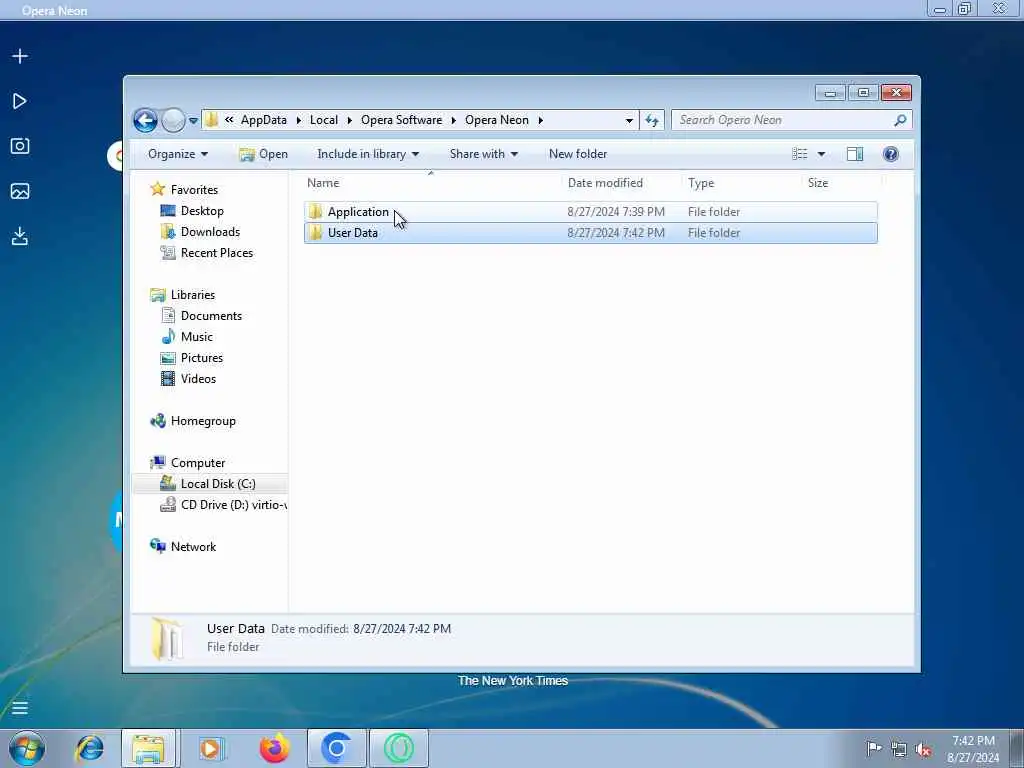Open the player panel icon in the Opera Neon sidebar
1024x768 pixels.
20,101
